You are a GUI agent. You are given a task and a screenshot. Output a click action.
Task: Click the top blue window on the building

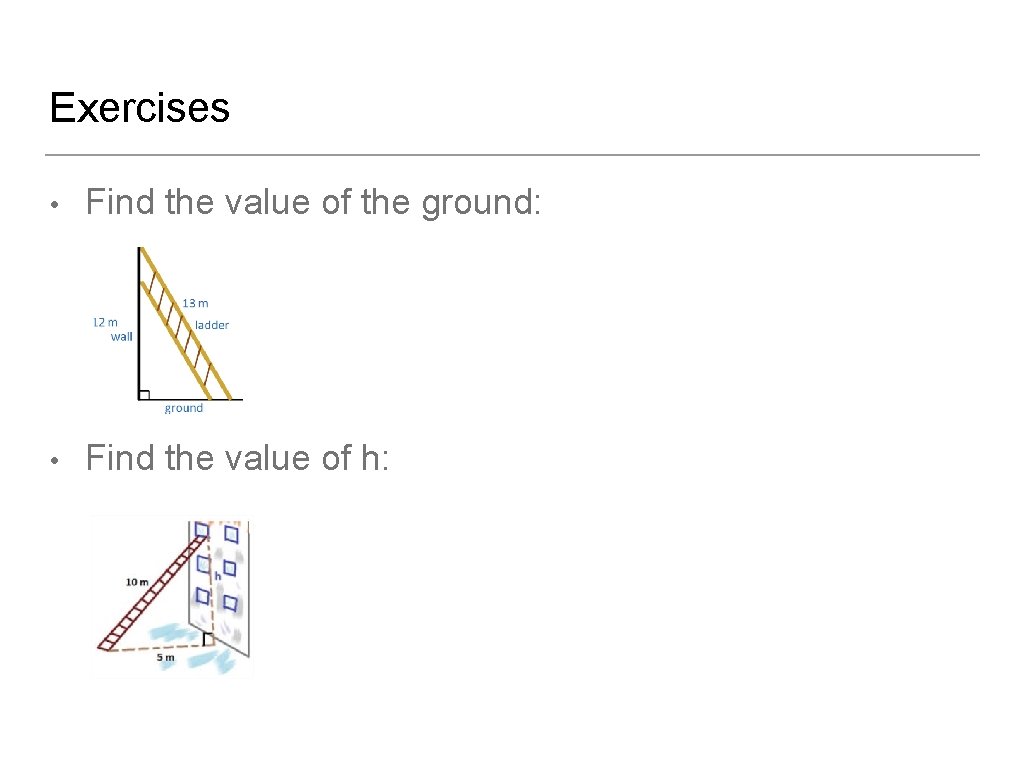(x=201, y=530)
